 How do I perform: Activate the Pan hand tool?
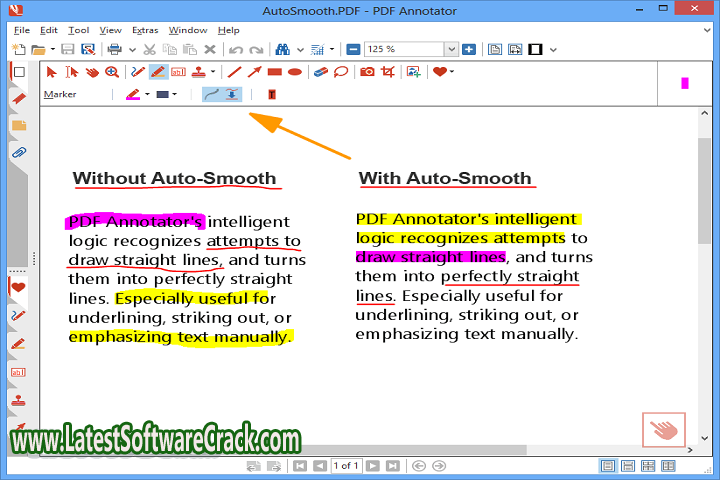tap(92, 72)
